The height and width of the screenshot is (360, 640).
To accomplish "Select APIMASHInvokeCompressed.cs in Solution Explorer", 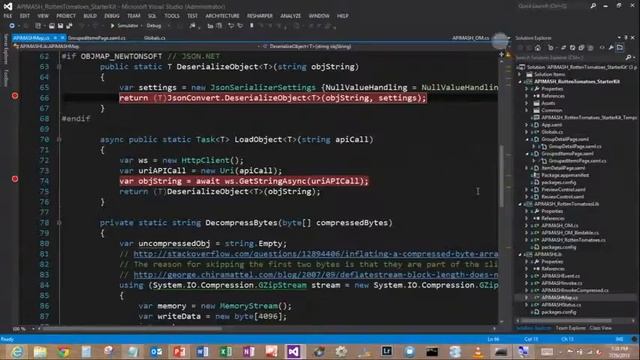I will pyautogui.click(x=575, y=291).
